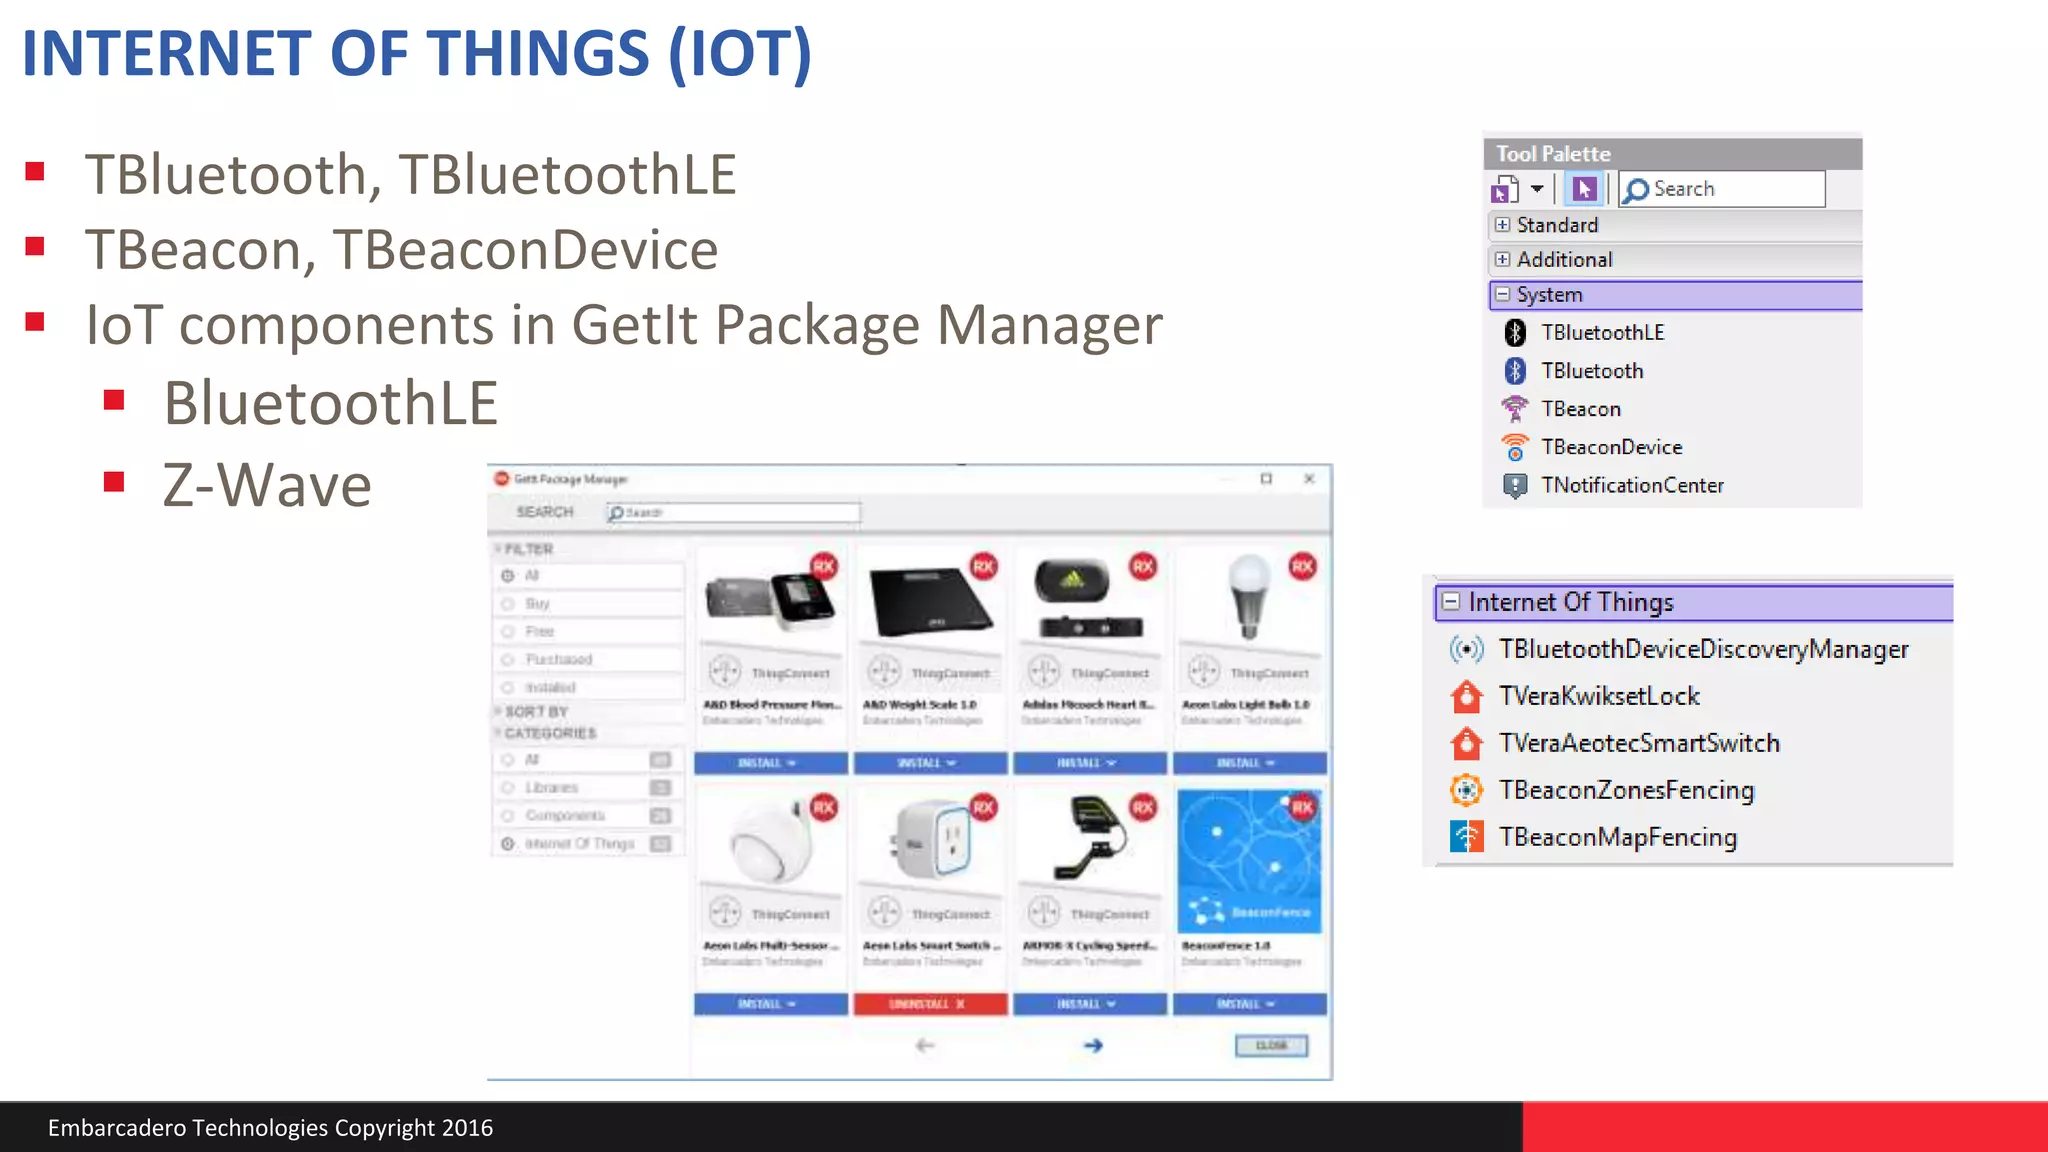Install the Cycling Speed sensor package
This screenshot has height=1152, width=2048.
pos(1090,1004)
